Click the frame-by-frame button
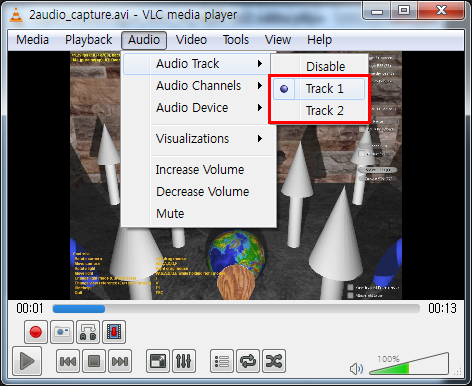472x386 pixels. (114, 332)
